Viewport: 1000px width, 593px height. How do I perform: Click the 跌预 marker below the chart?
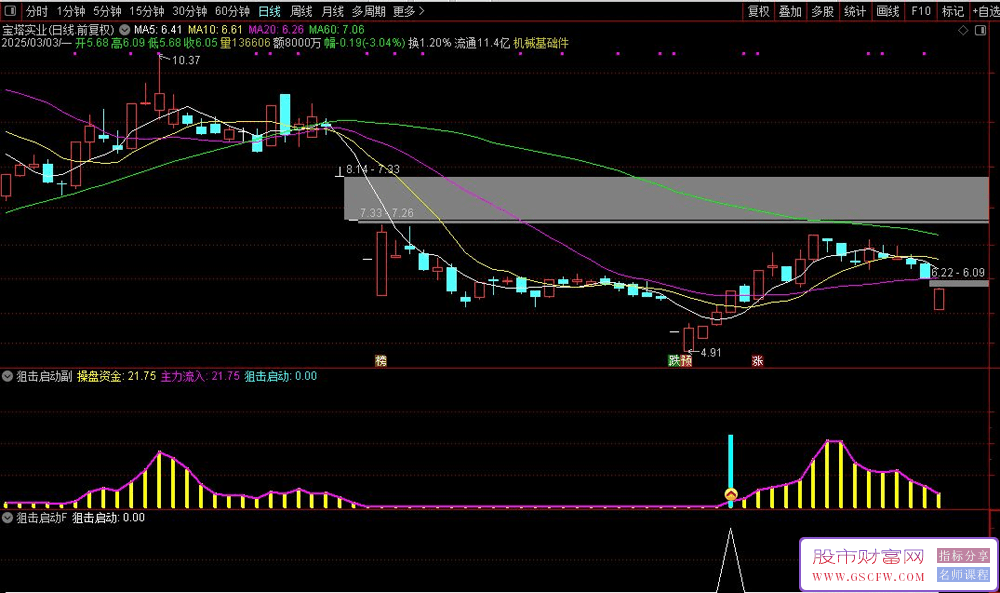pyautogui.click(x=680, y=361)
